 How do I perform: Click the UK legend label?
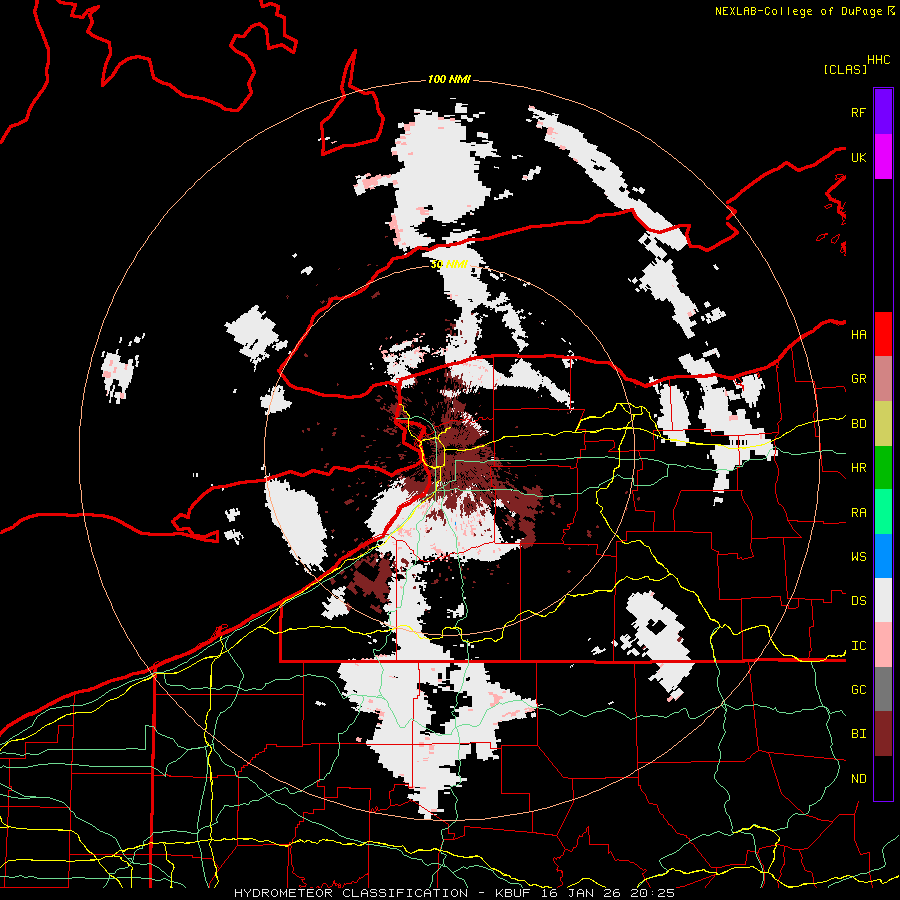[x=859, y=157]
